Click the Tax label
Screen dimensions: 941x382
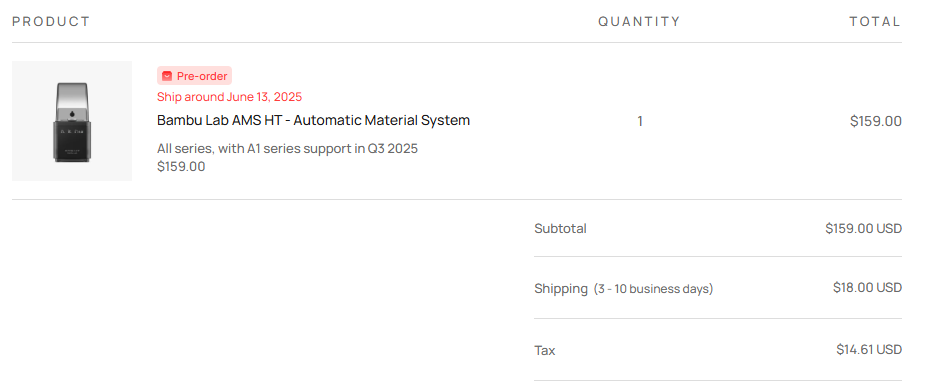[545, 350]
